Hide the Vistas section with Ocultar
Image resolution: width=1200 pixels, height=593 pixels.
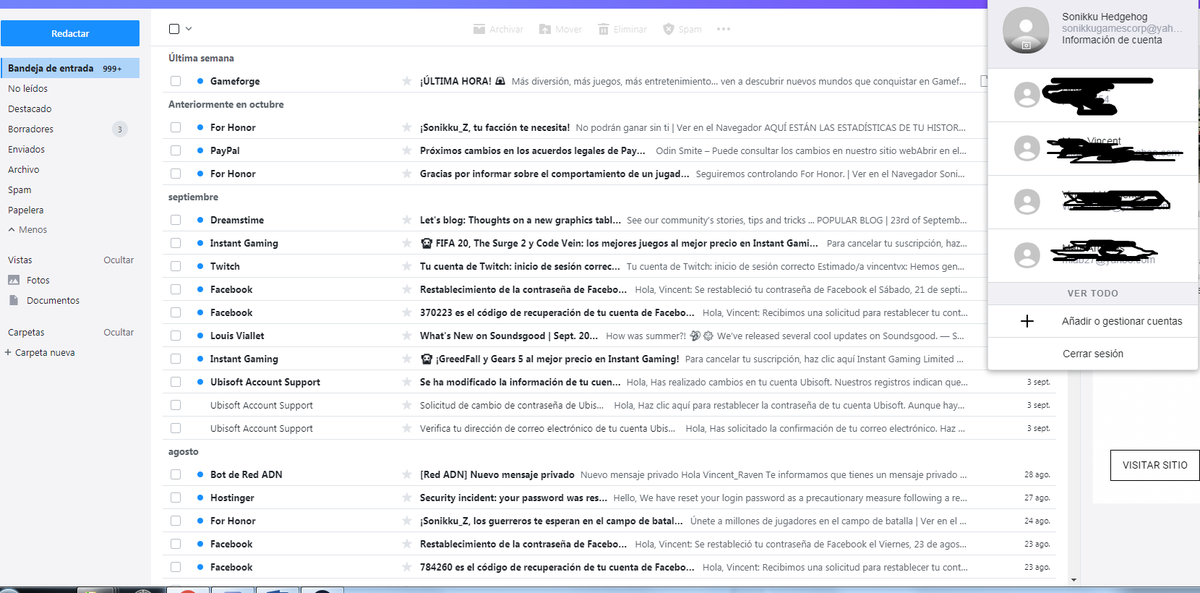tap(118, 260)
